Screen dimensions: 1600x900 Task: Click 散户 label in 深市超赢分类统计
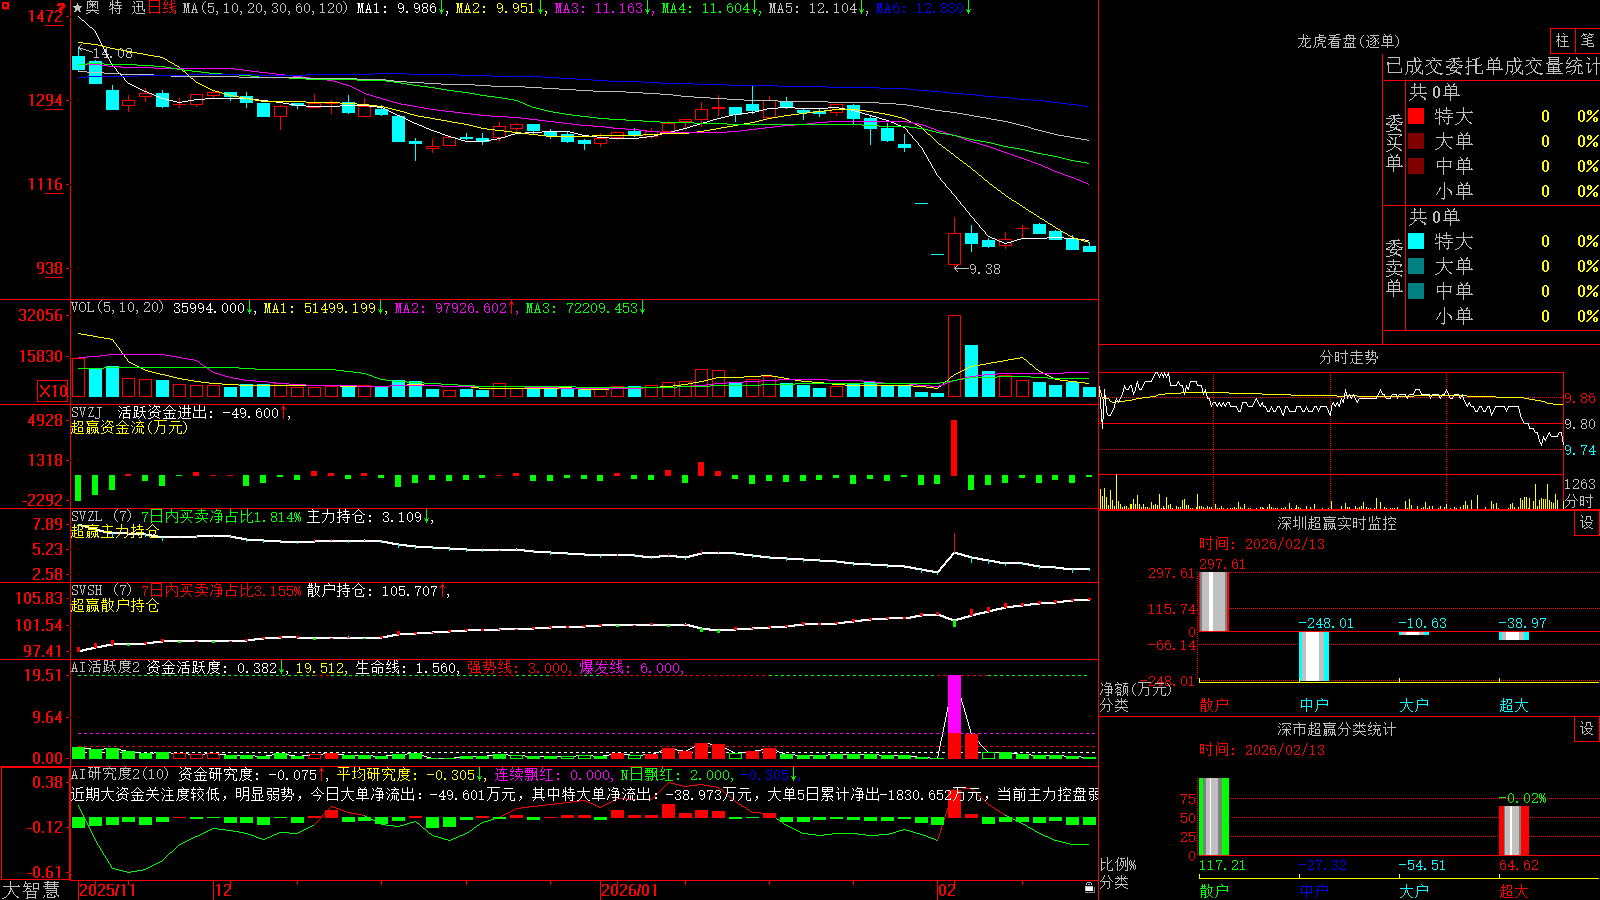tap(1214, 891)
